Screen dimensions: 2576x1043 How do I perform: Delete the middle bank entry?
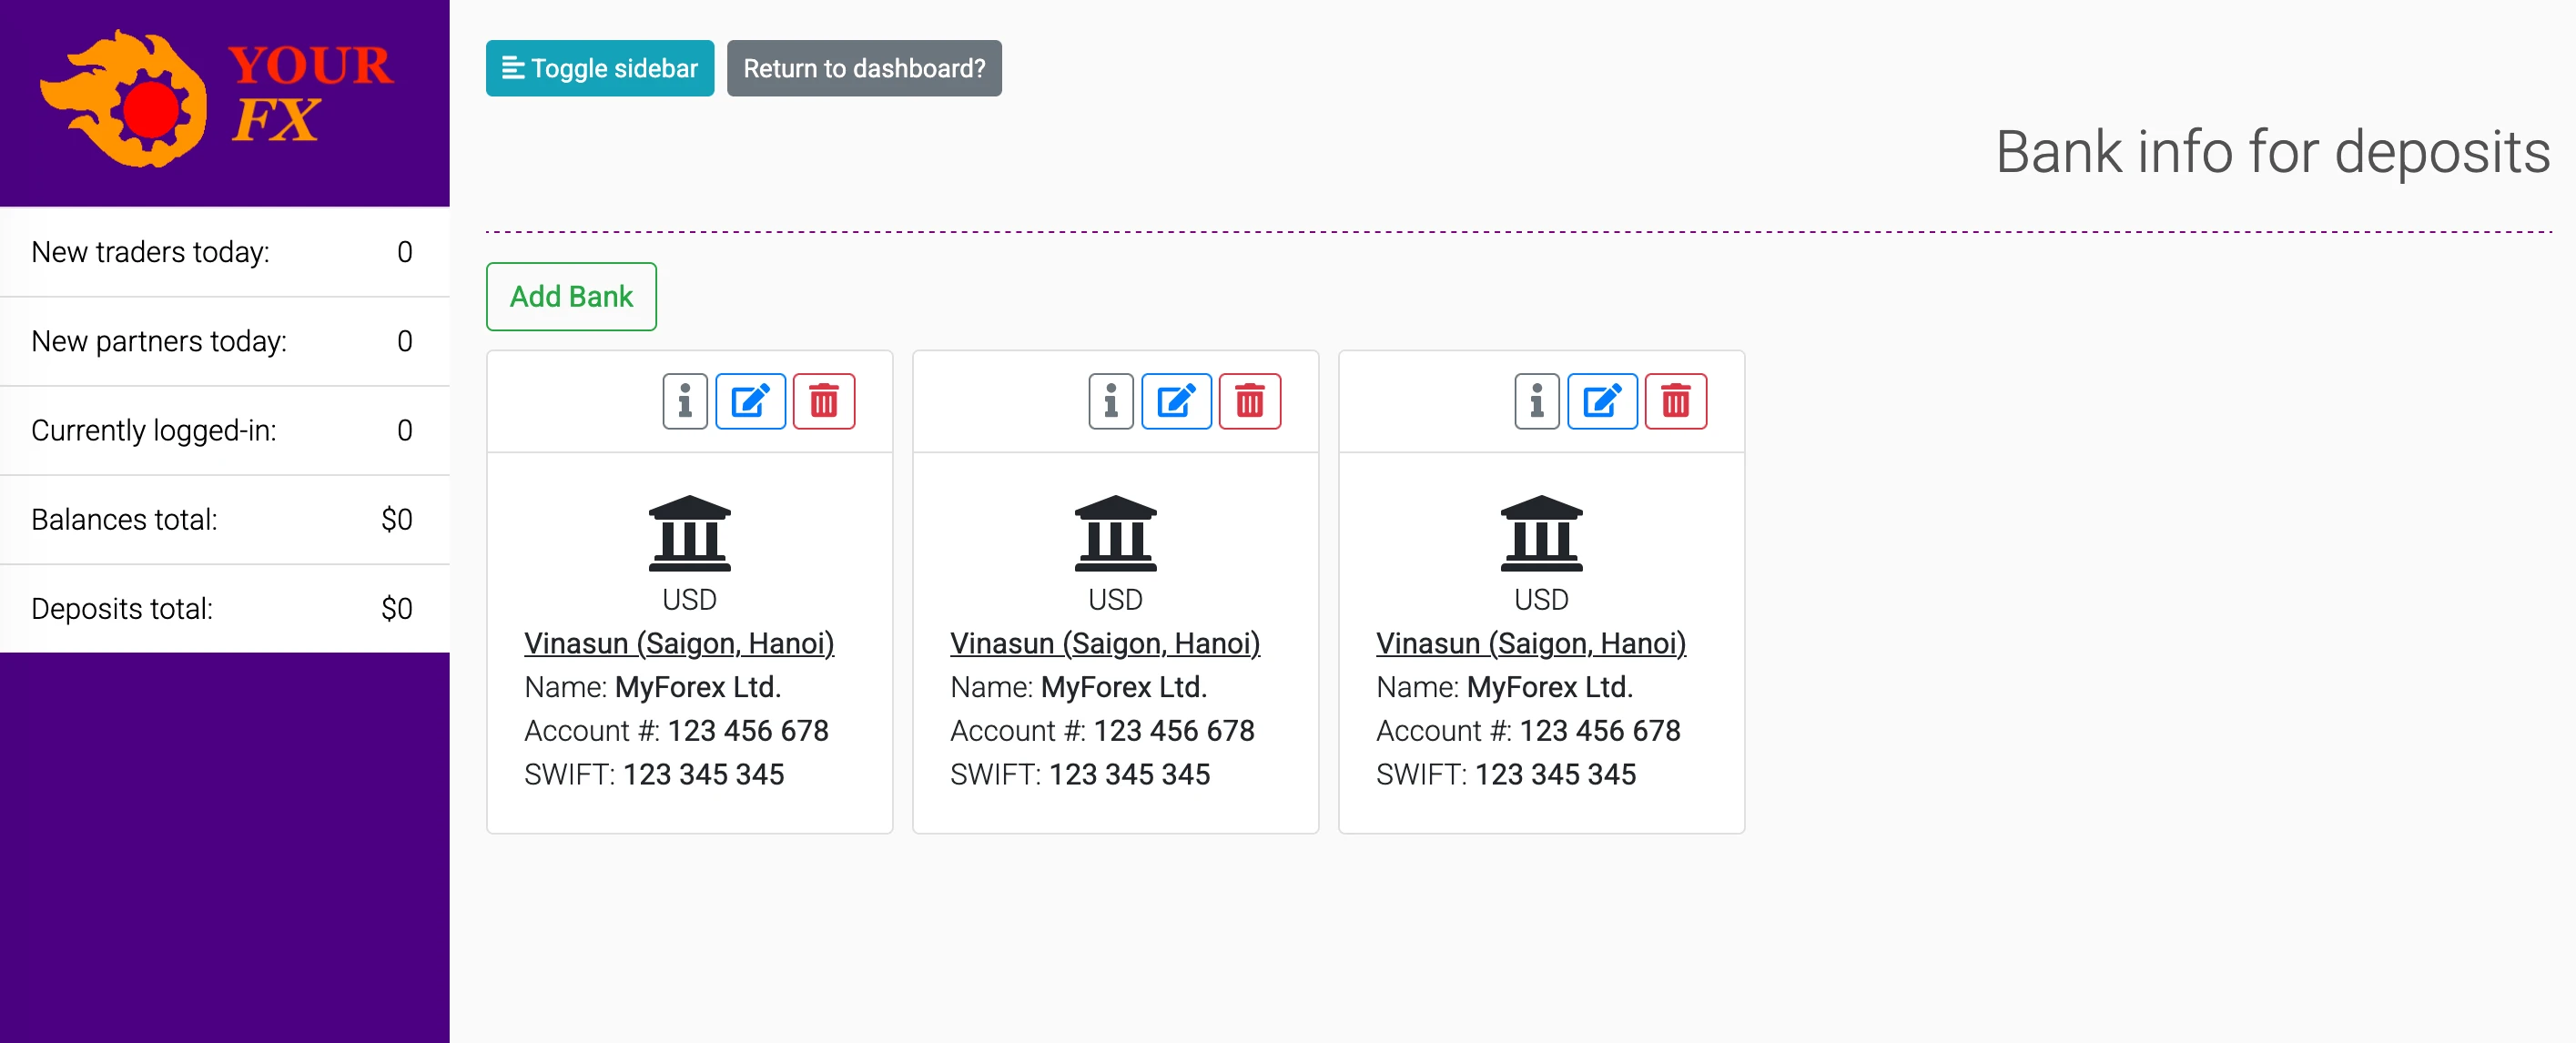1249,401
